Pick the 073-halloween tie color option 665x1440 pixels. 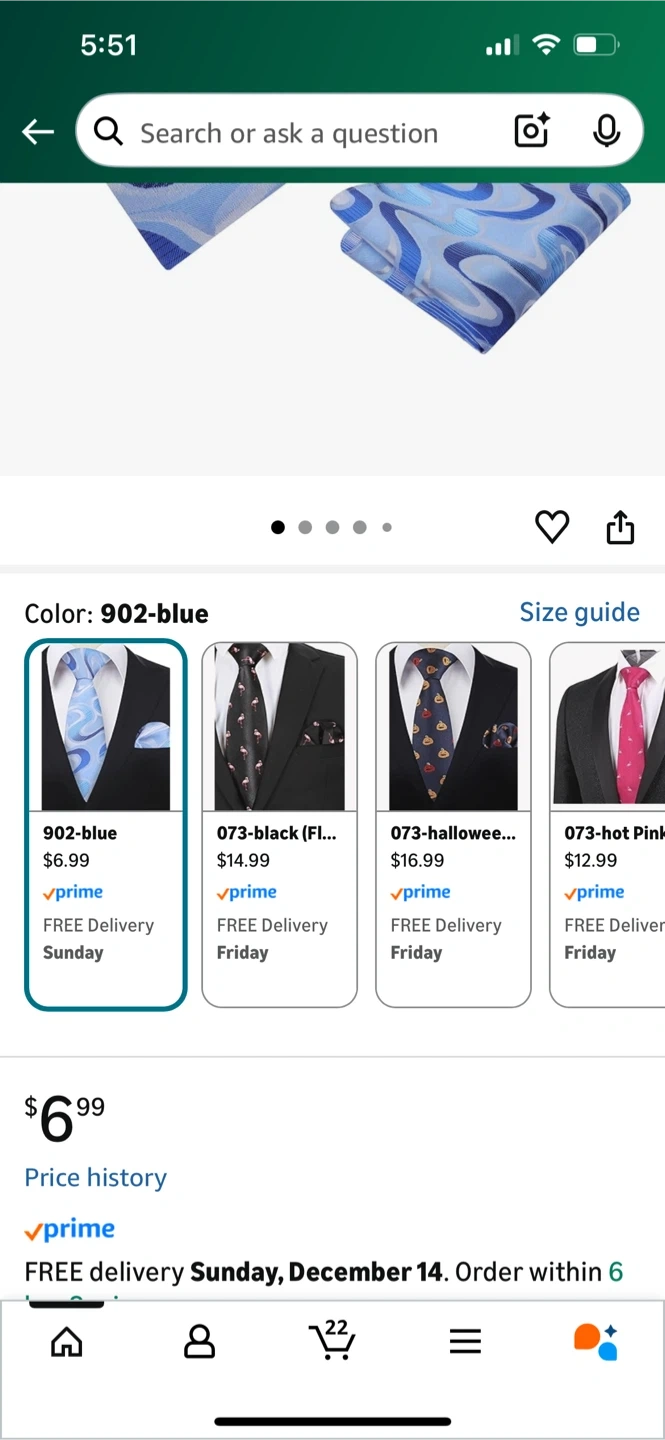(x=453, y=825)
